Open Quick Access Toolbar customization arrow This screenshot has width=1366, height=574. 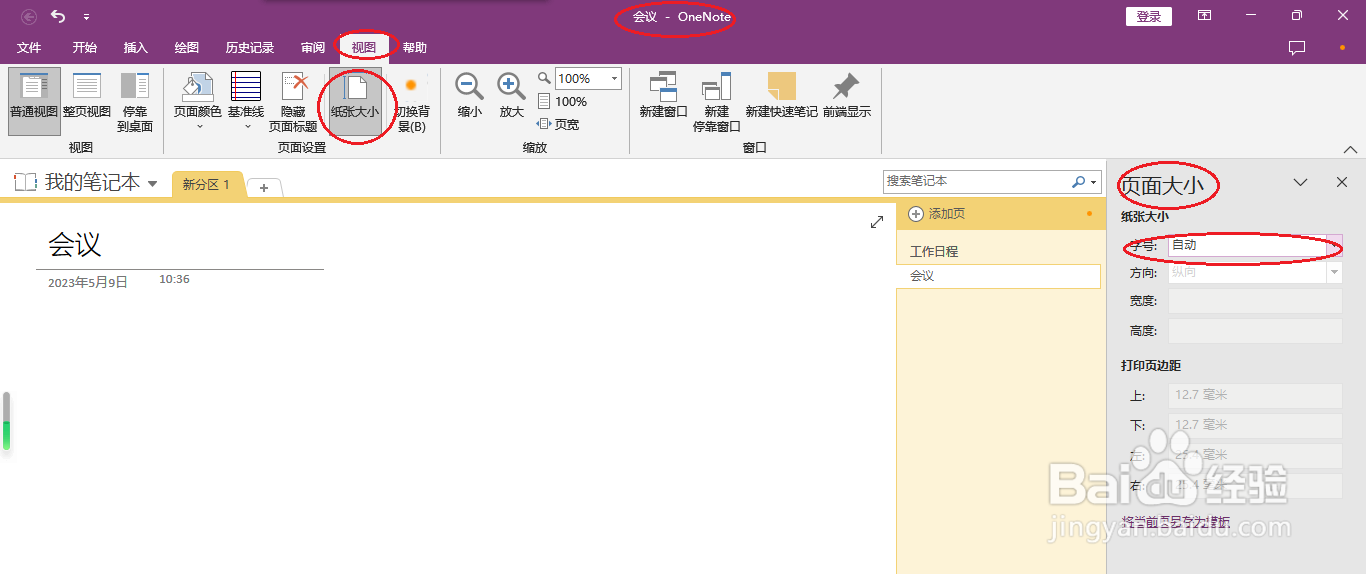point(86,17)
